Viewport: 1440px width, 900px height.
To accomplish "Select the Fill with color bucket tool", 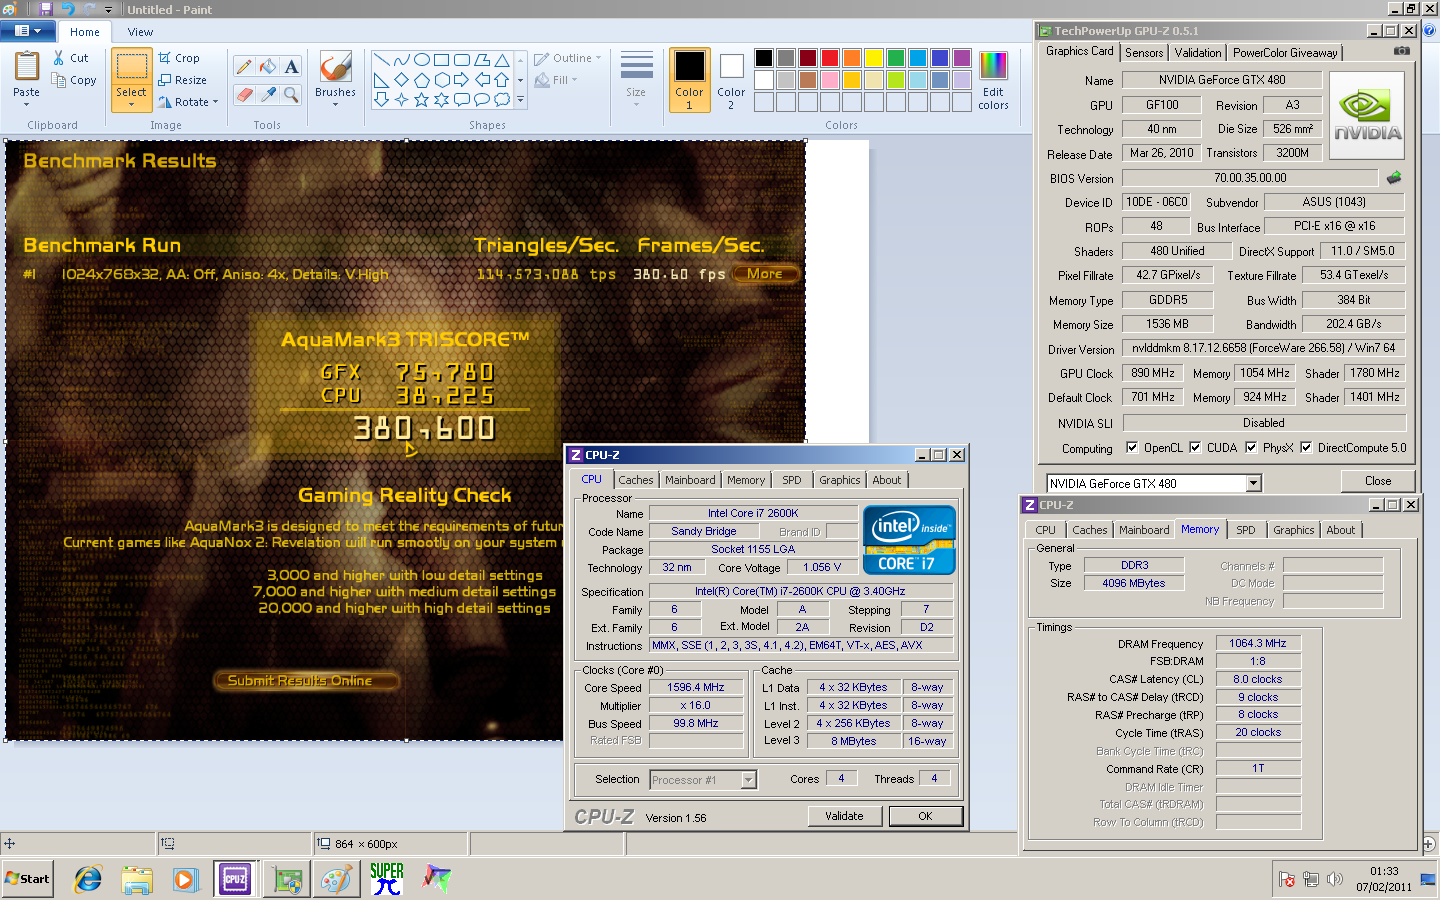I will (267, 67).
